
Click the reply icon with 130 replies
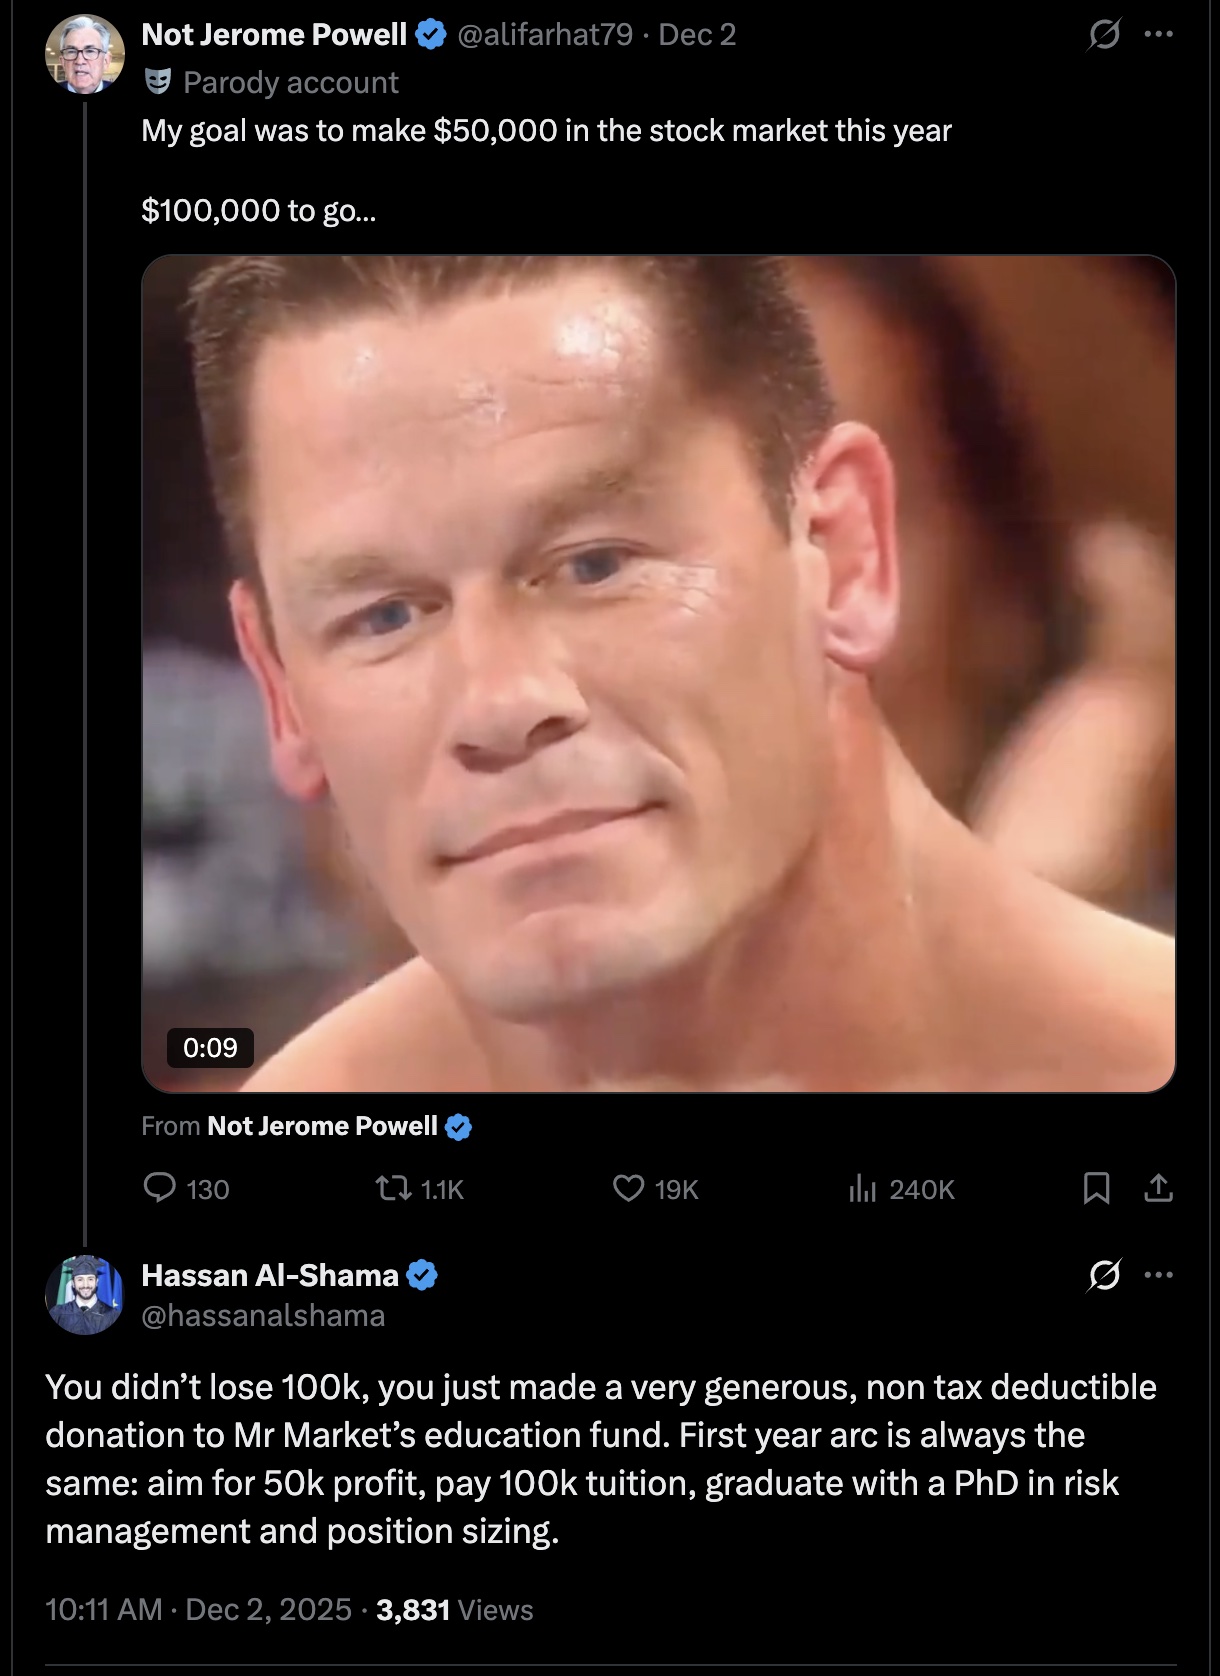pyautogui.click(x=160, y=1188)
